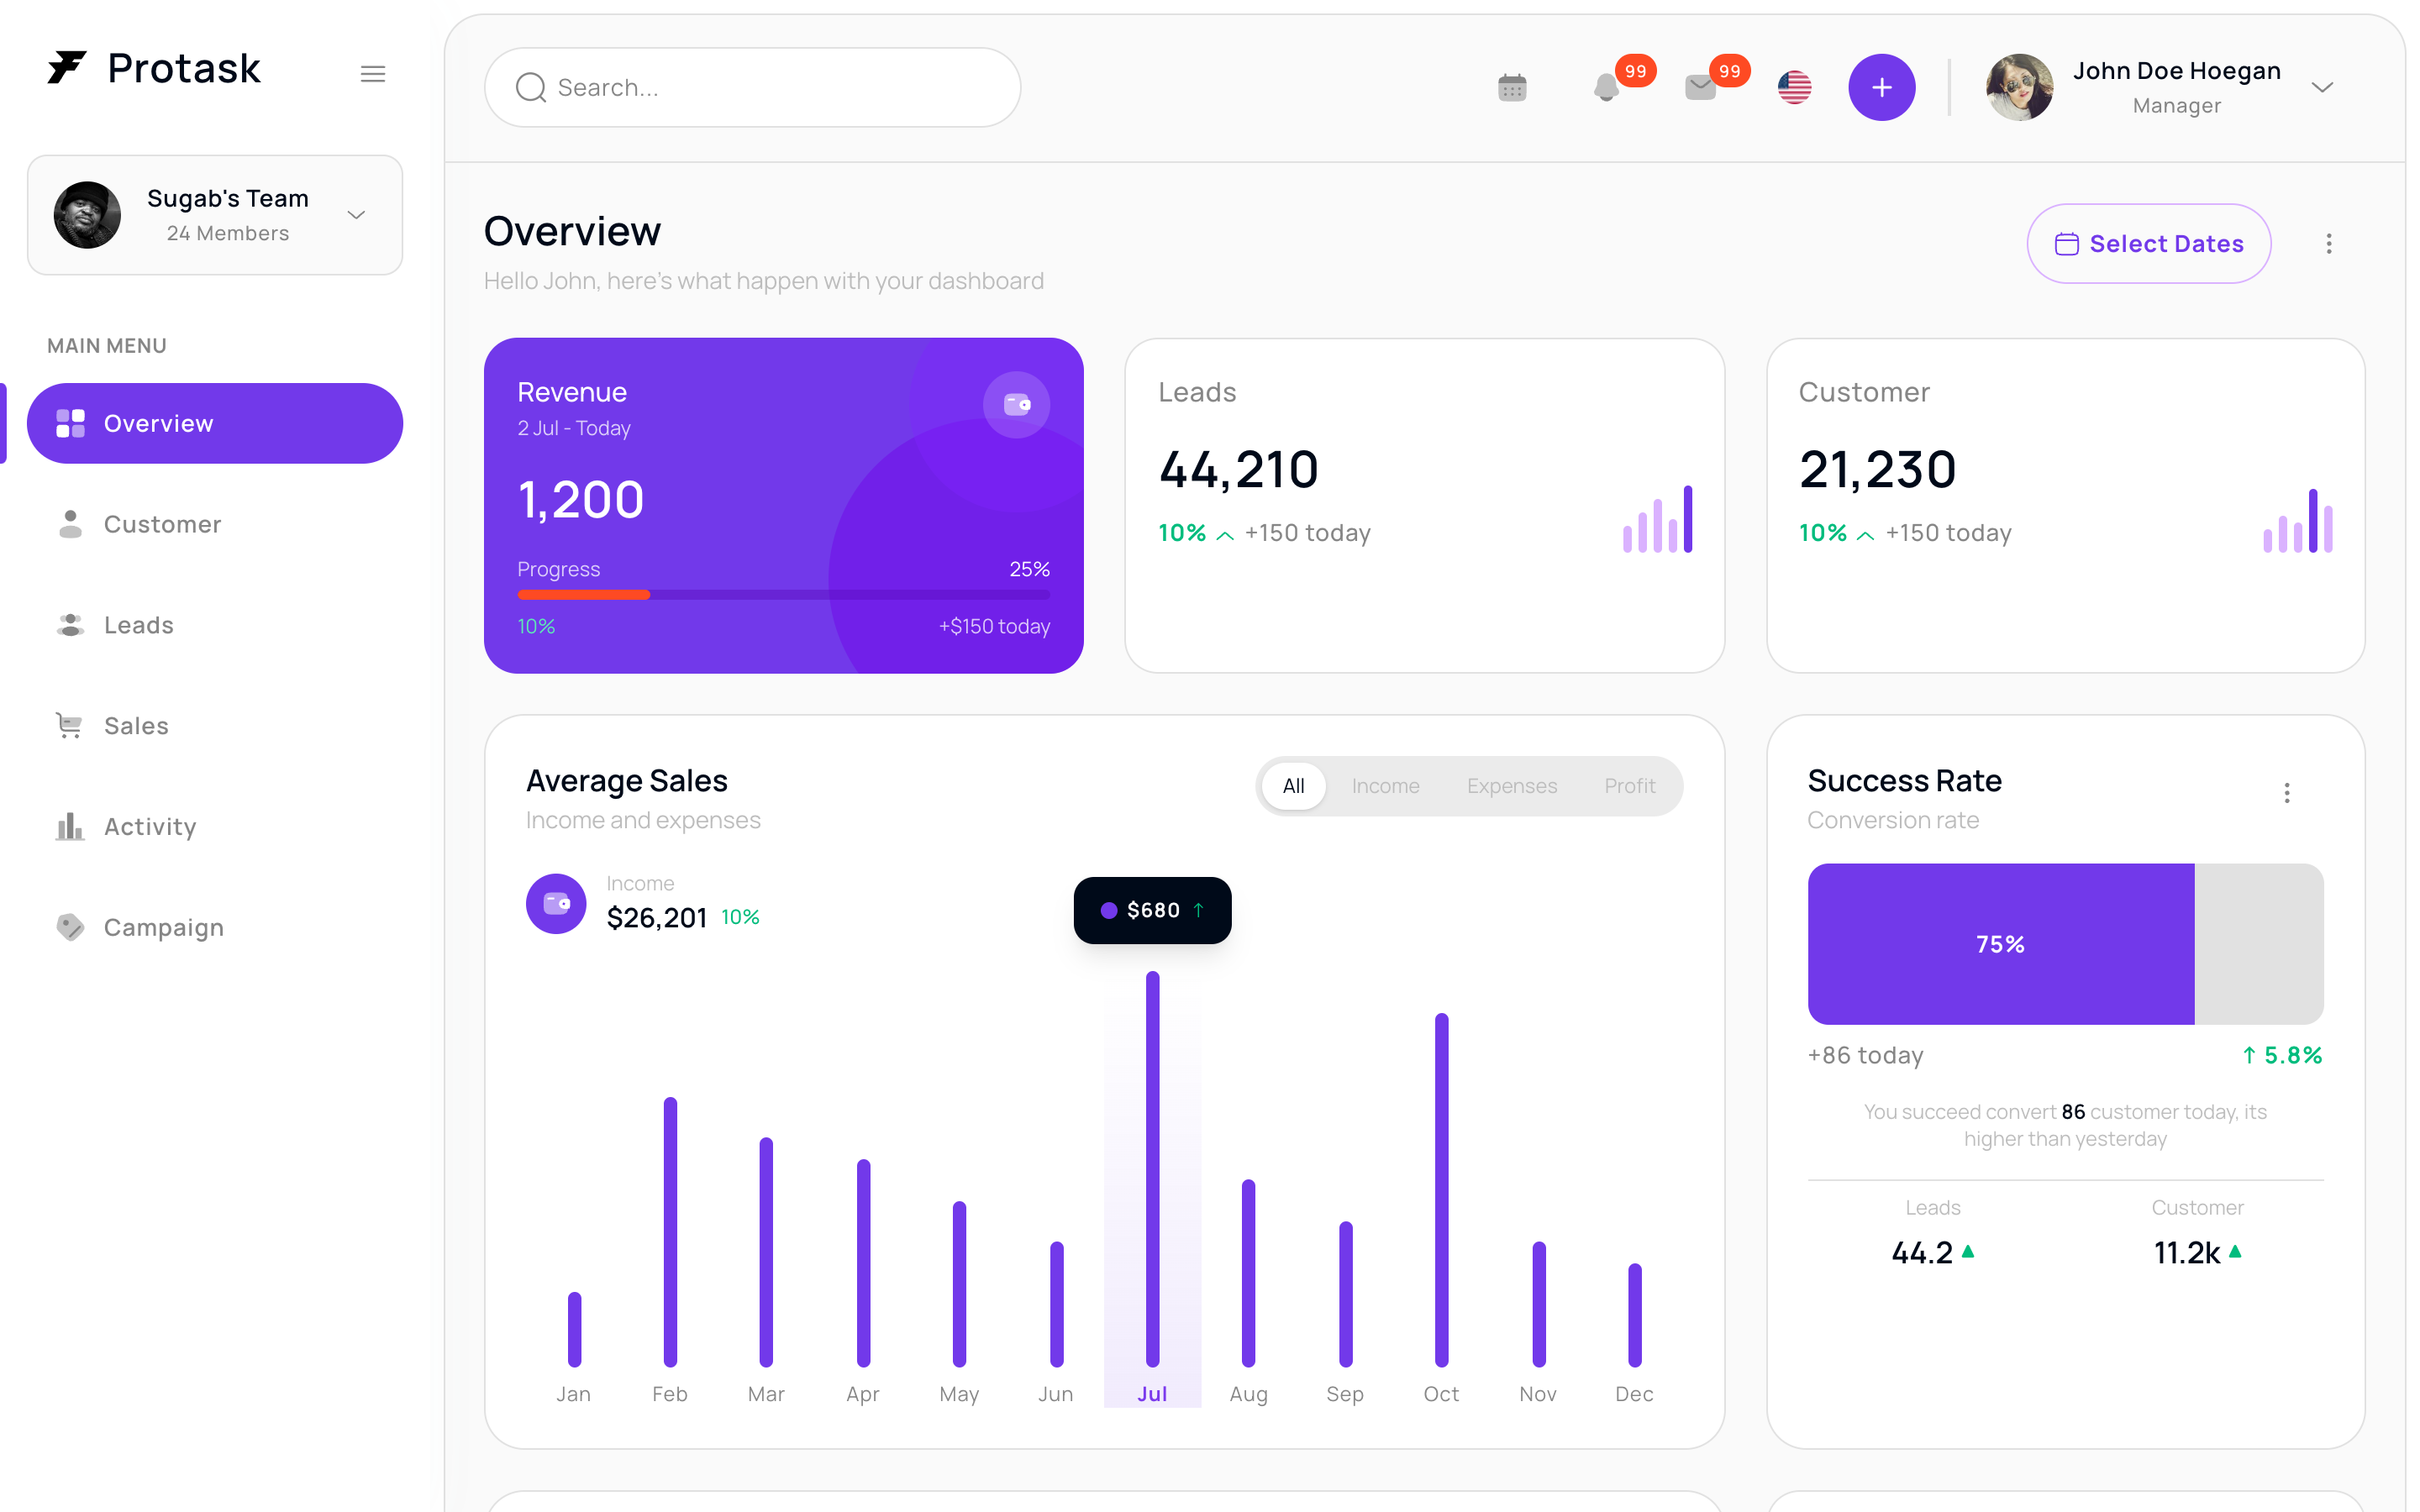Click the search magnifier icon

[x=531, y=88]
